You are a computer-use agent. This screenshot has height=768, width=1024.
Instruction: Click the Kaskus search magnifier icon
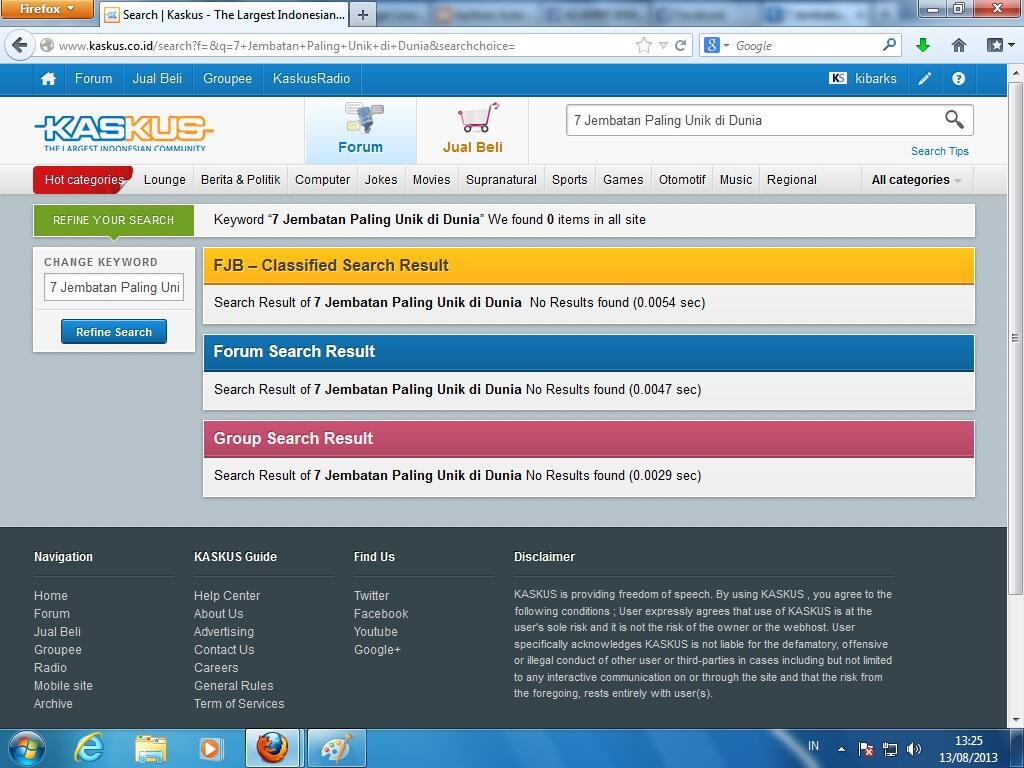point(954,120)
